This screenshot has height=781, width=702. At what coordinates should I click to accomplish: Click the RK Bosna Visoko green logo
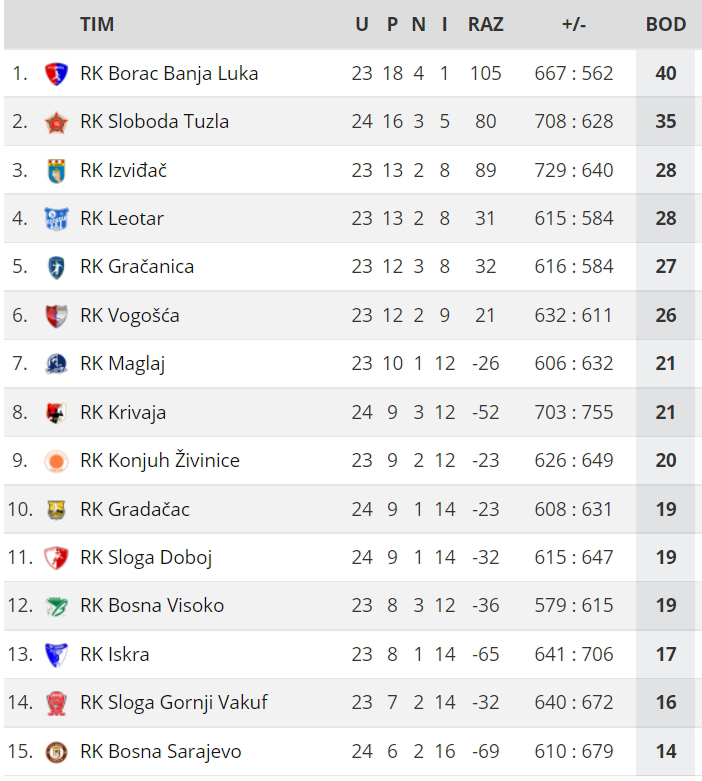[56, 606]
